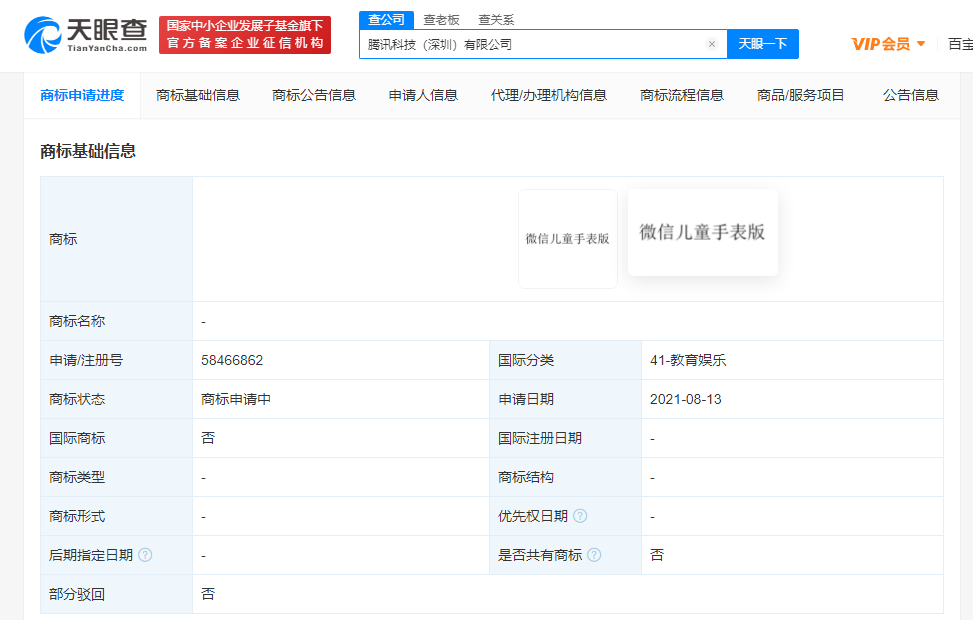Screen dimensions: 973x620
Task: Expand the VIP会员 dropdown arrow
Action: pos(921,43)
